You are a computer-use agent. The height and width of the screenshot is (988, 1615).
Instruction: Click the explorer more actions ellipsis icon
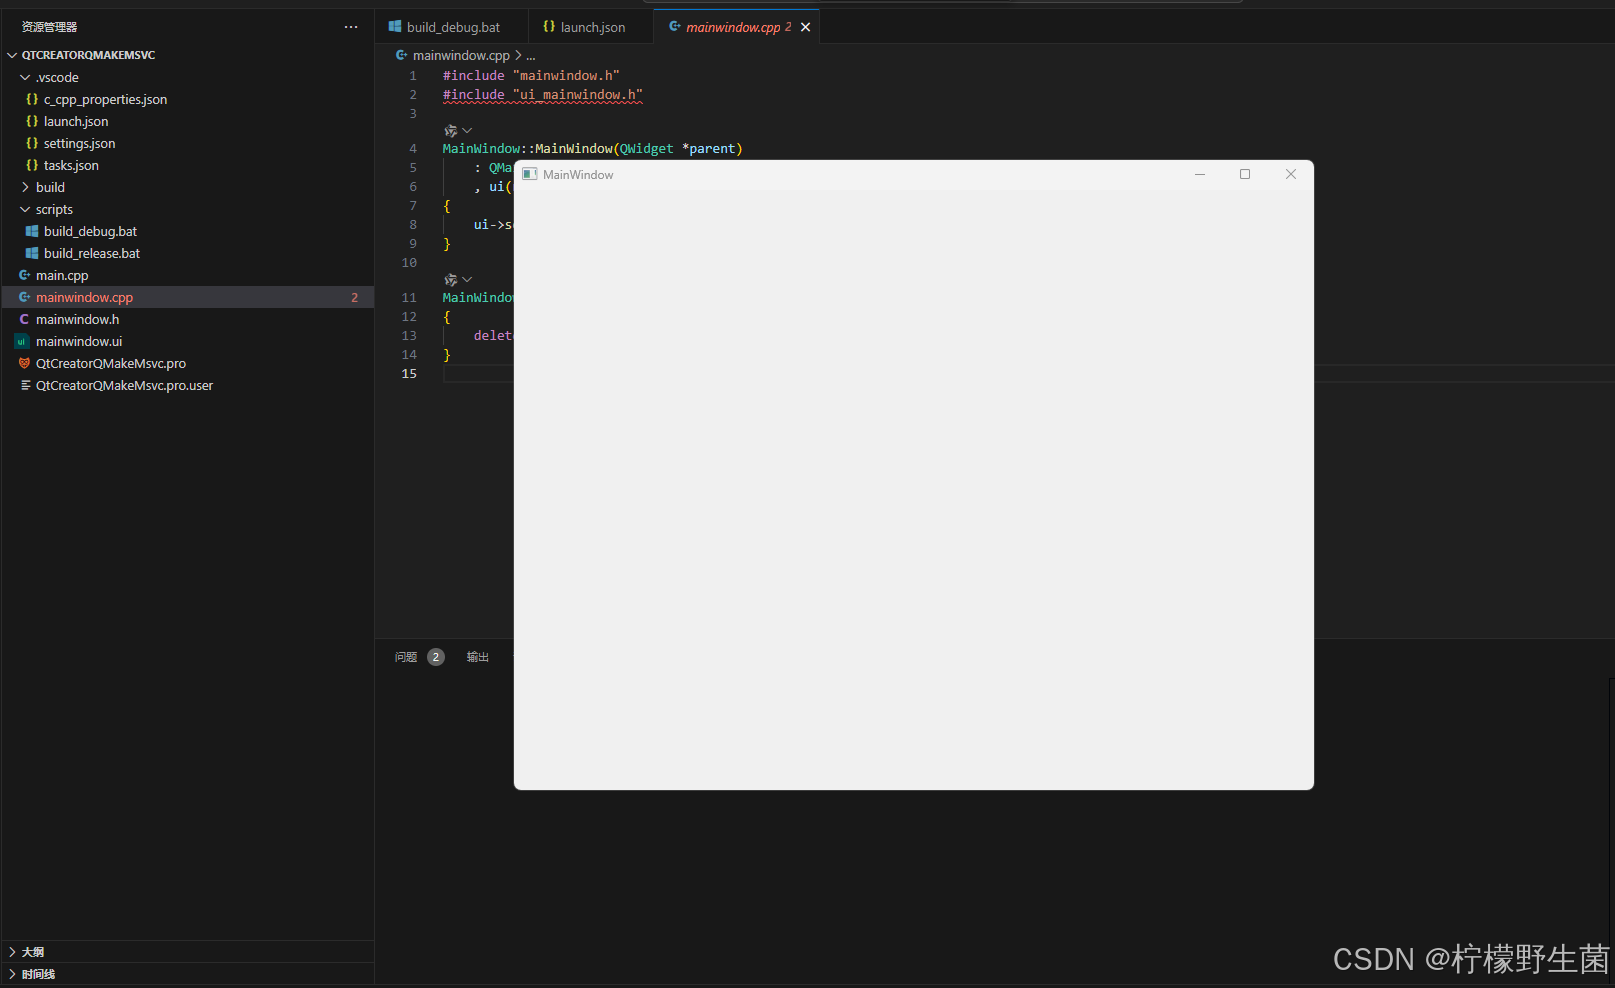[x=351, y=27]
